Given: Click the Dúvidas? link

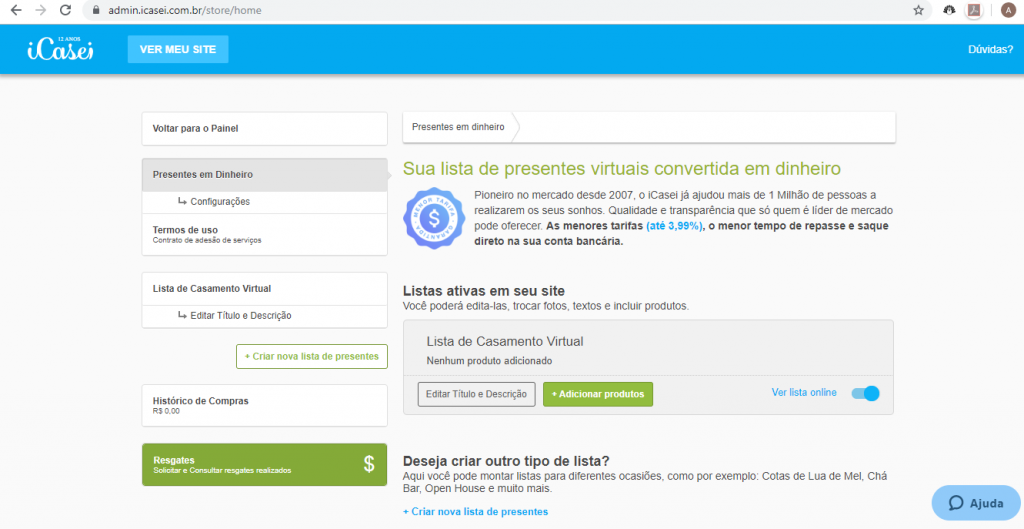Looking at the screenshot, I should click(990, 49).
